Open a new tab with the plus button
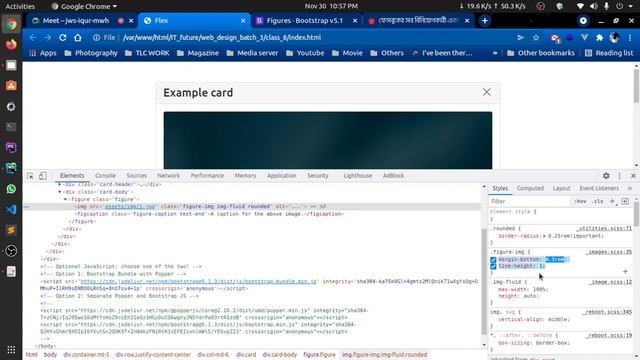640x360 pixels. (x=484, y=21)
